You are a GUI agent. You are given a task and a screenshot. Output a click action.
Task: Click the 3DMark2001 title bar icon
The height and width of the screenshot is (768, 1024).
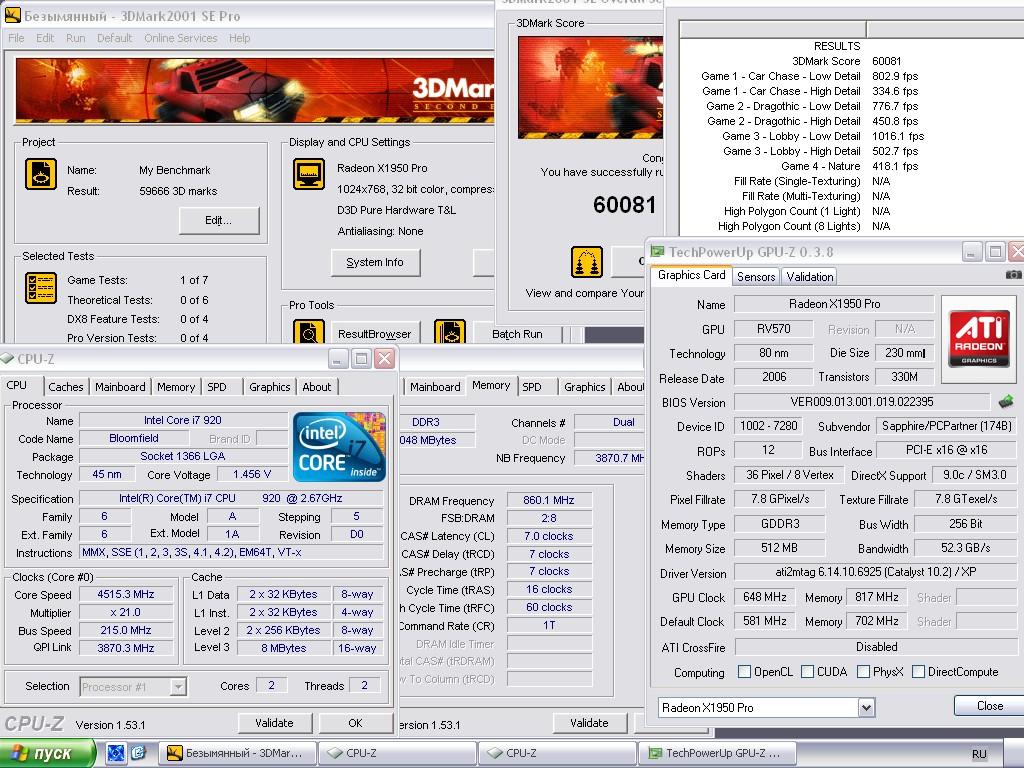(12, 15)
